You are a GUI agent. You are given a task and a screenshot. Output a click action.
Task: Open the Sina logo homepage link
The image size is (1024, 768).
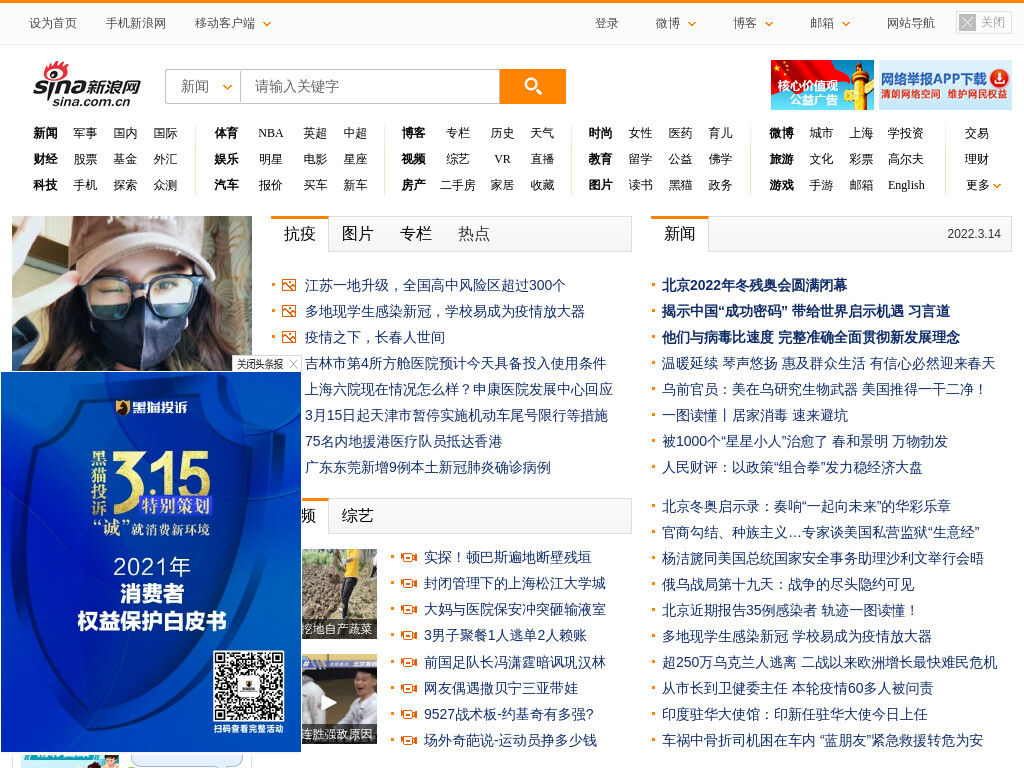(87, 85)
